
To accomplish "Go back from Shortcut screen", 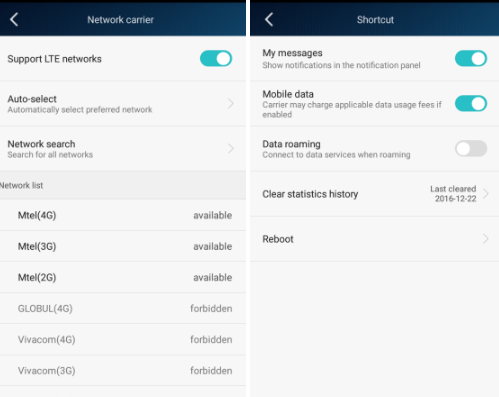I will point(269,20).
